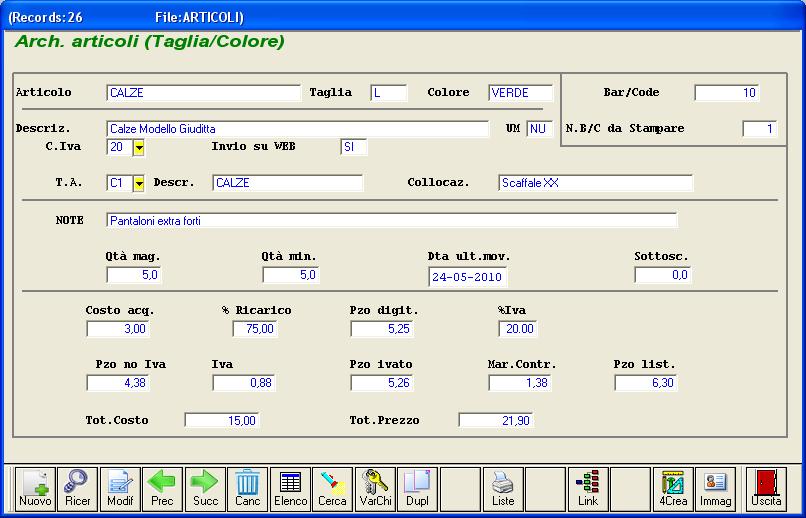Screen dimensions: 806x518
Task: Click the Modif edit record button
Action: pos(120,489)
